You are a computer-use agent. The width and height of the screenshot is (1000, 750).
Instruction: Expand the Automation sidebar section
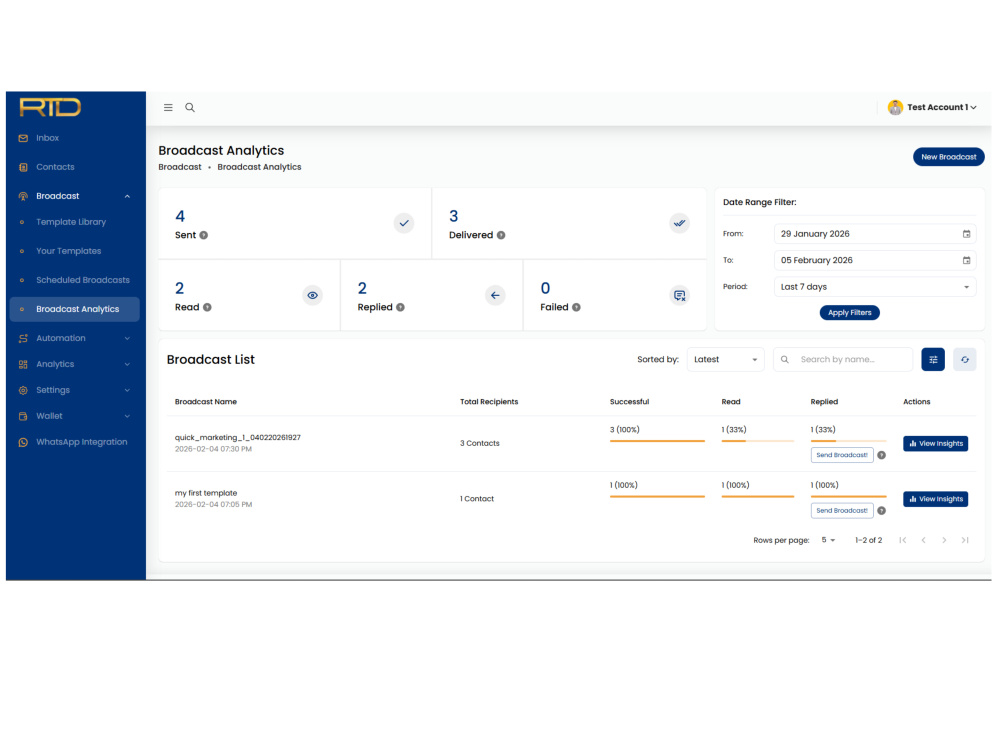tap(127, 339)
